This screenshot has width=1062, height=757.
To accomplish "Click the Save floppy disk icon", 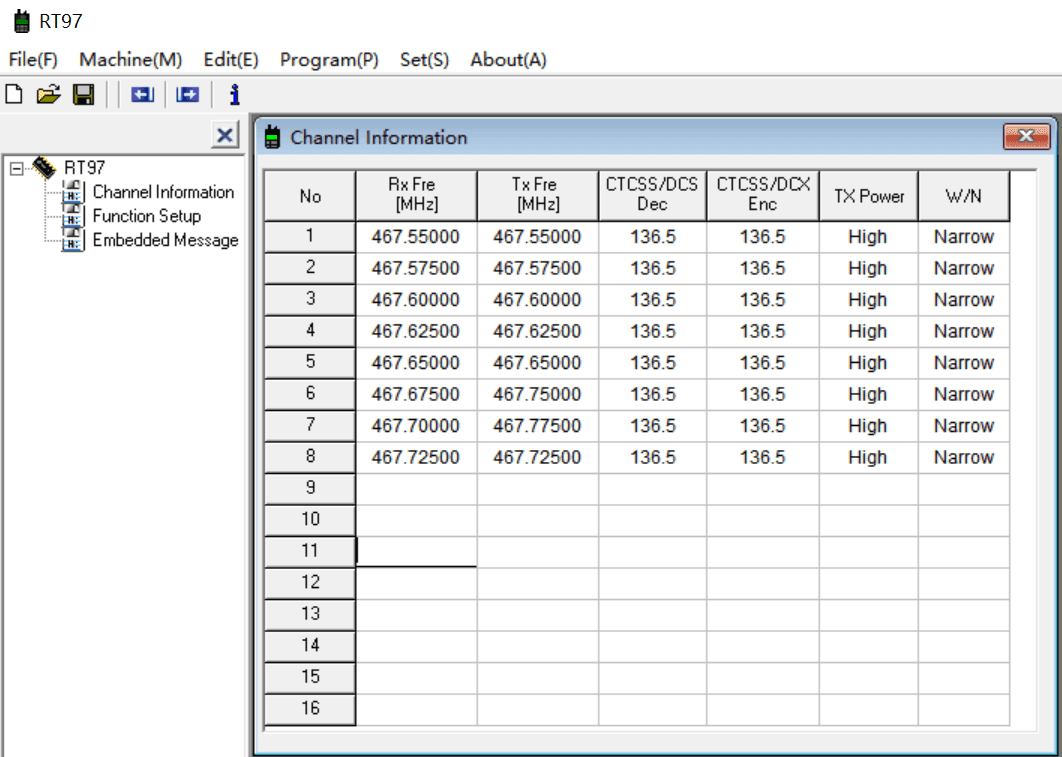I will coord(84,95).
